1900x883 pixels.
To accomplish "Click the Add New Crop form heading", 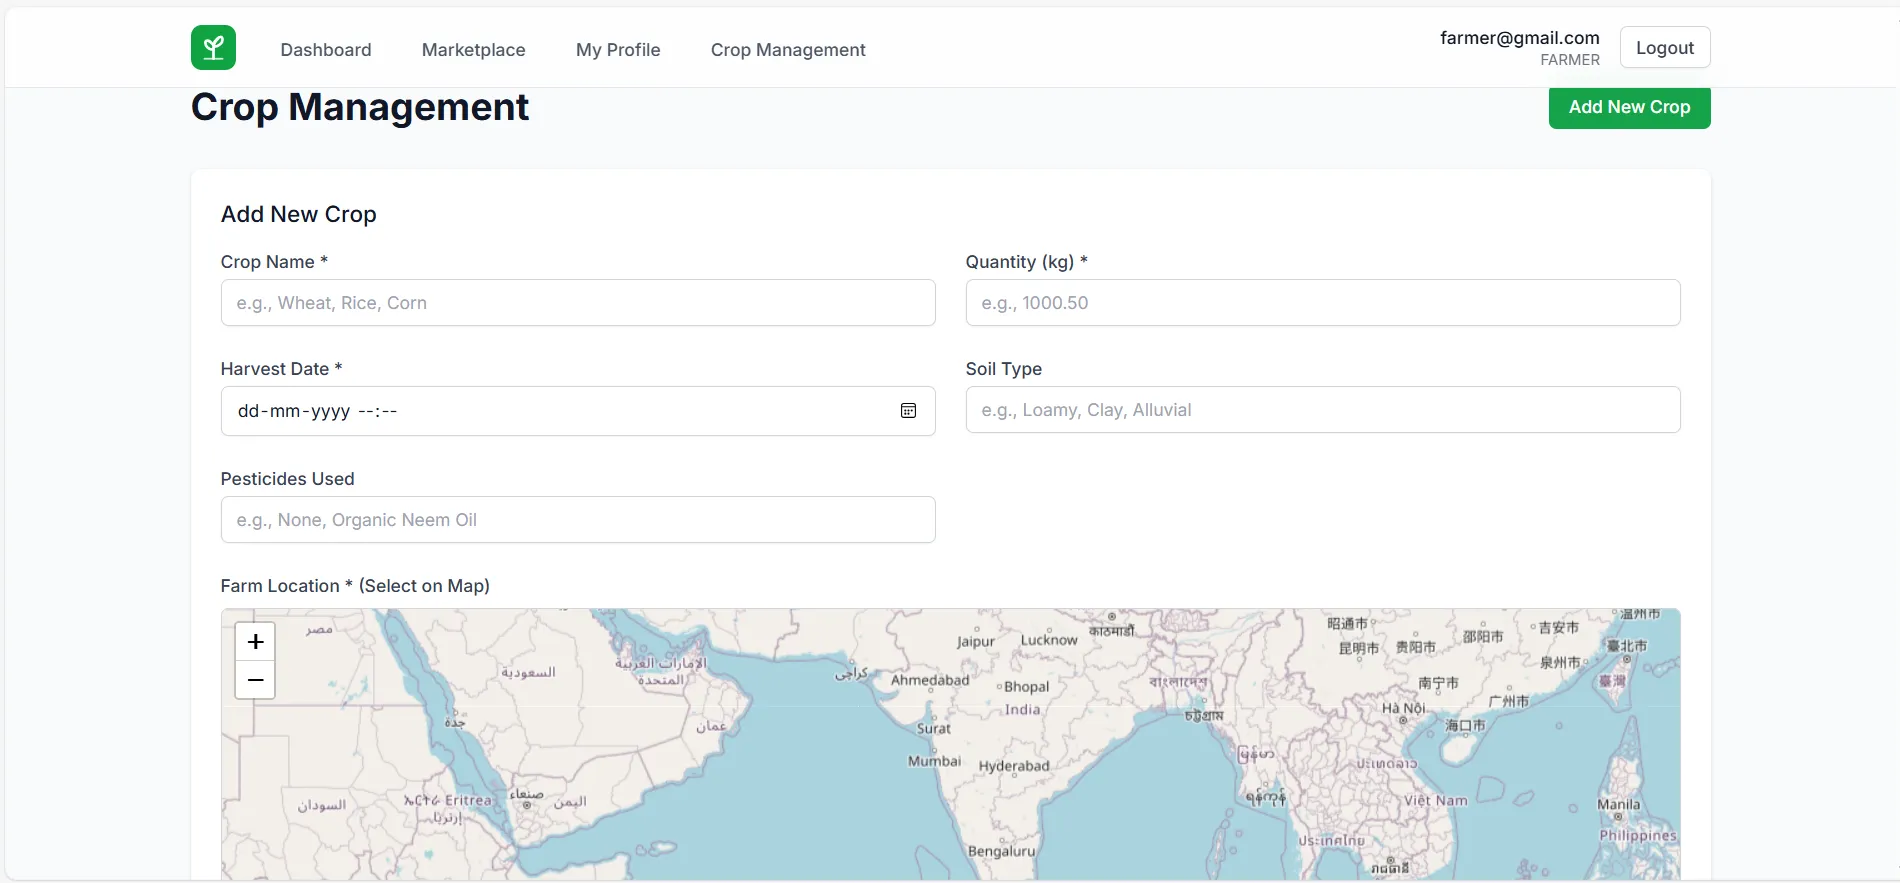I will [299, 214].
